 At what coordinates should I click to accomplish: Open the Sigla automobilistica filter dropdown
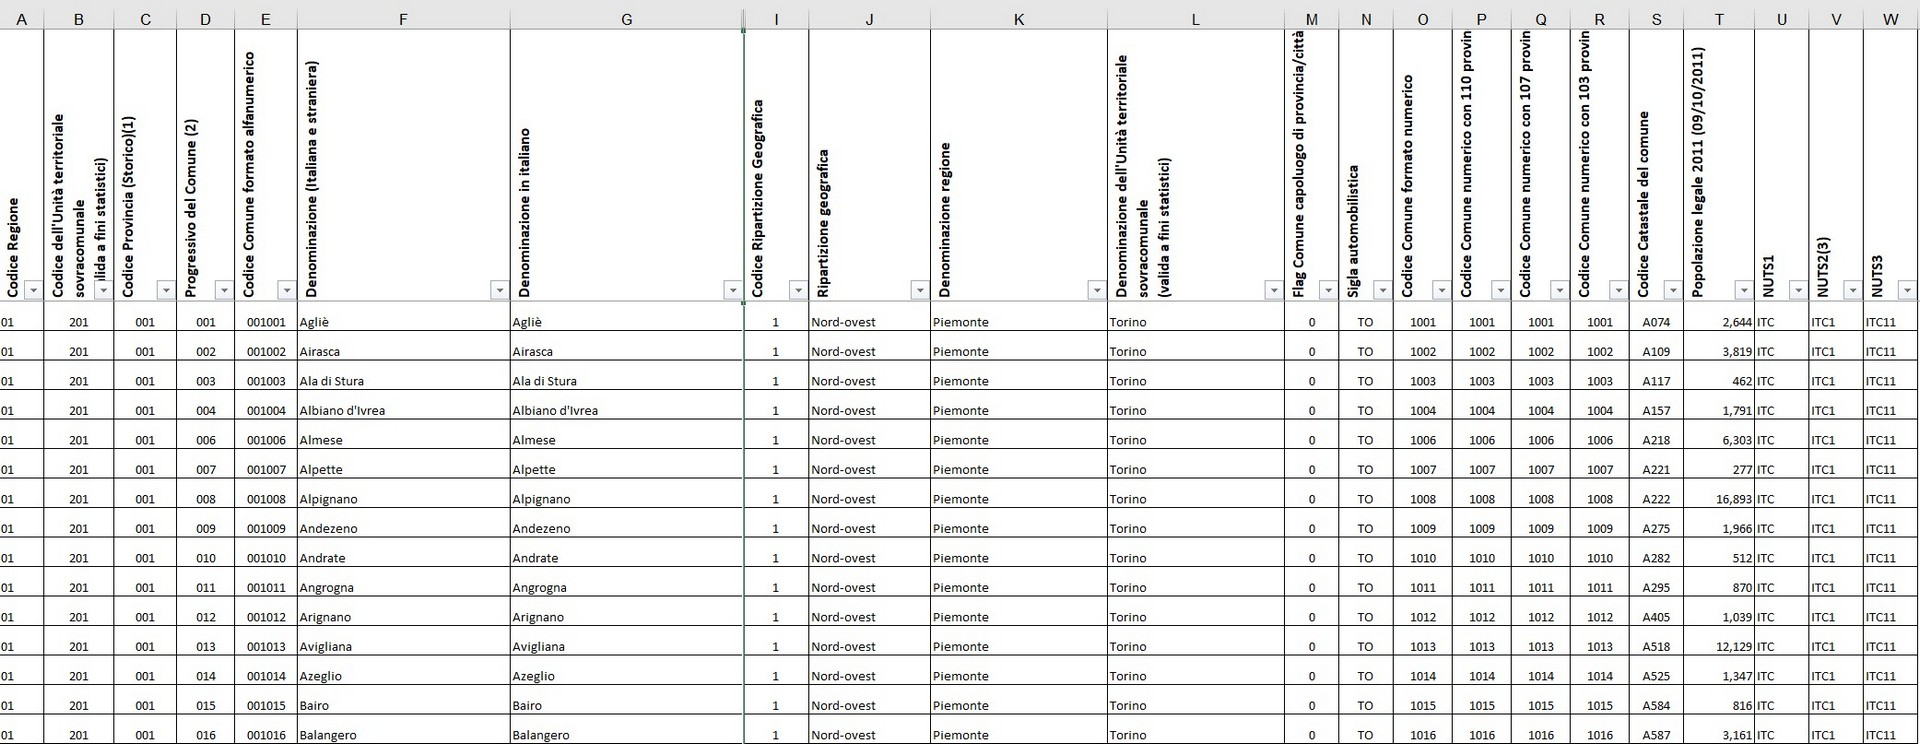point(1382,290)
